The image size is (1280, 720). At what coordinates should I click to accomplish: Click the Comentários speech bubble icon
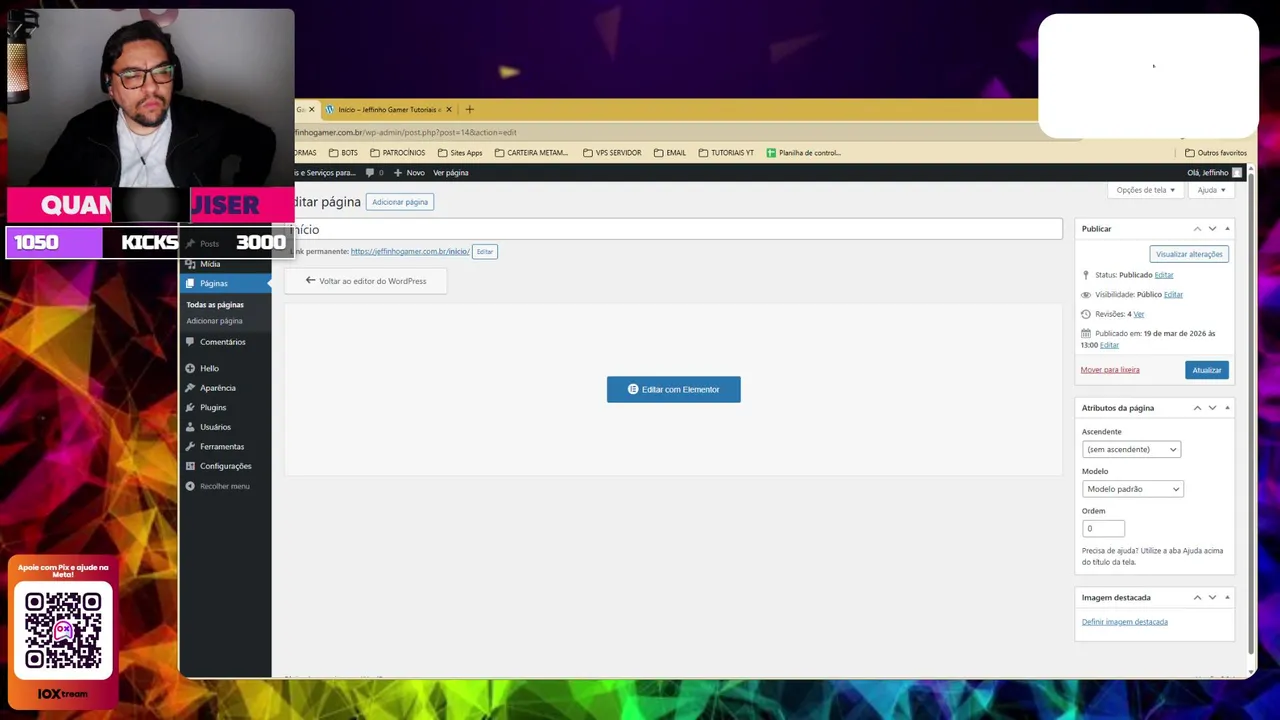click(x=190, y=342)
